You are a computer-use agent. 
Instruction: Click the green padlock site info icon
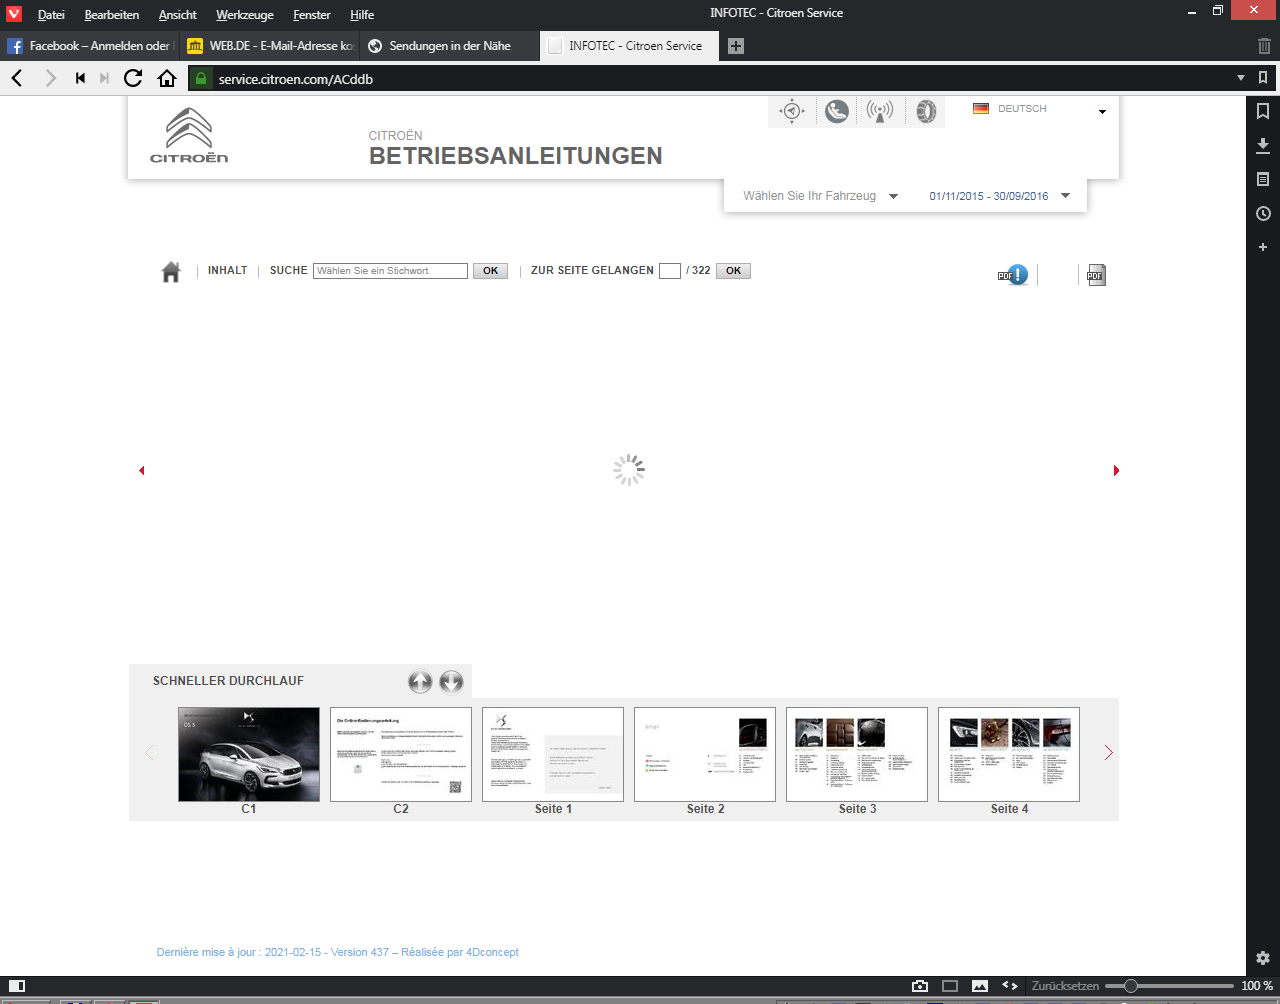click(x=201, y=78)
